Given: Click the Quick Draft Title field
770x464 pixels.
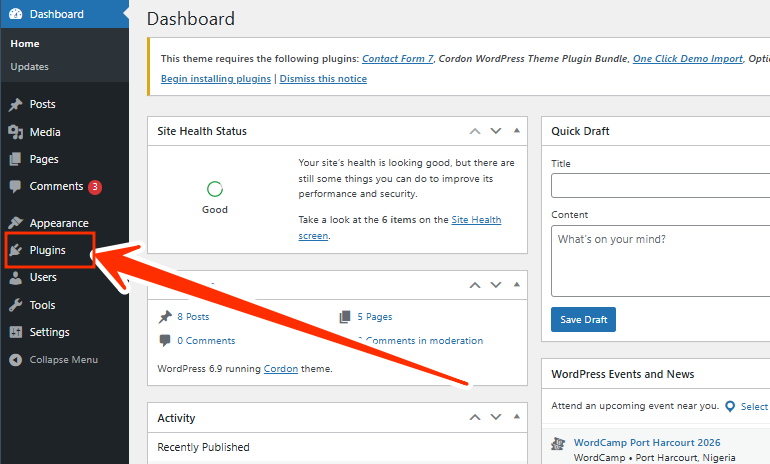Looking at the screenshot, I should [660, 185].
